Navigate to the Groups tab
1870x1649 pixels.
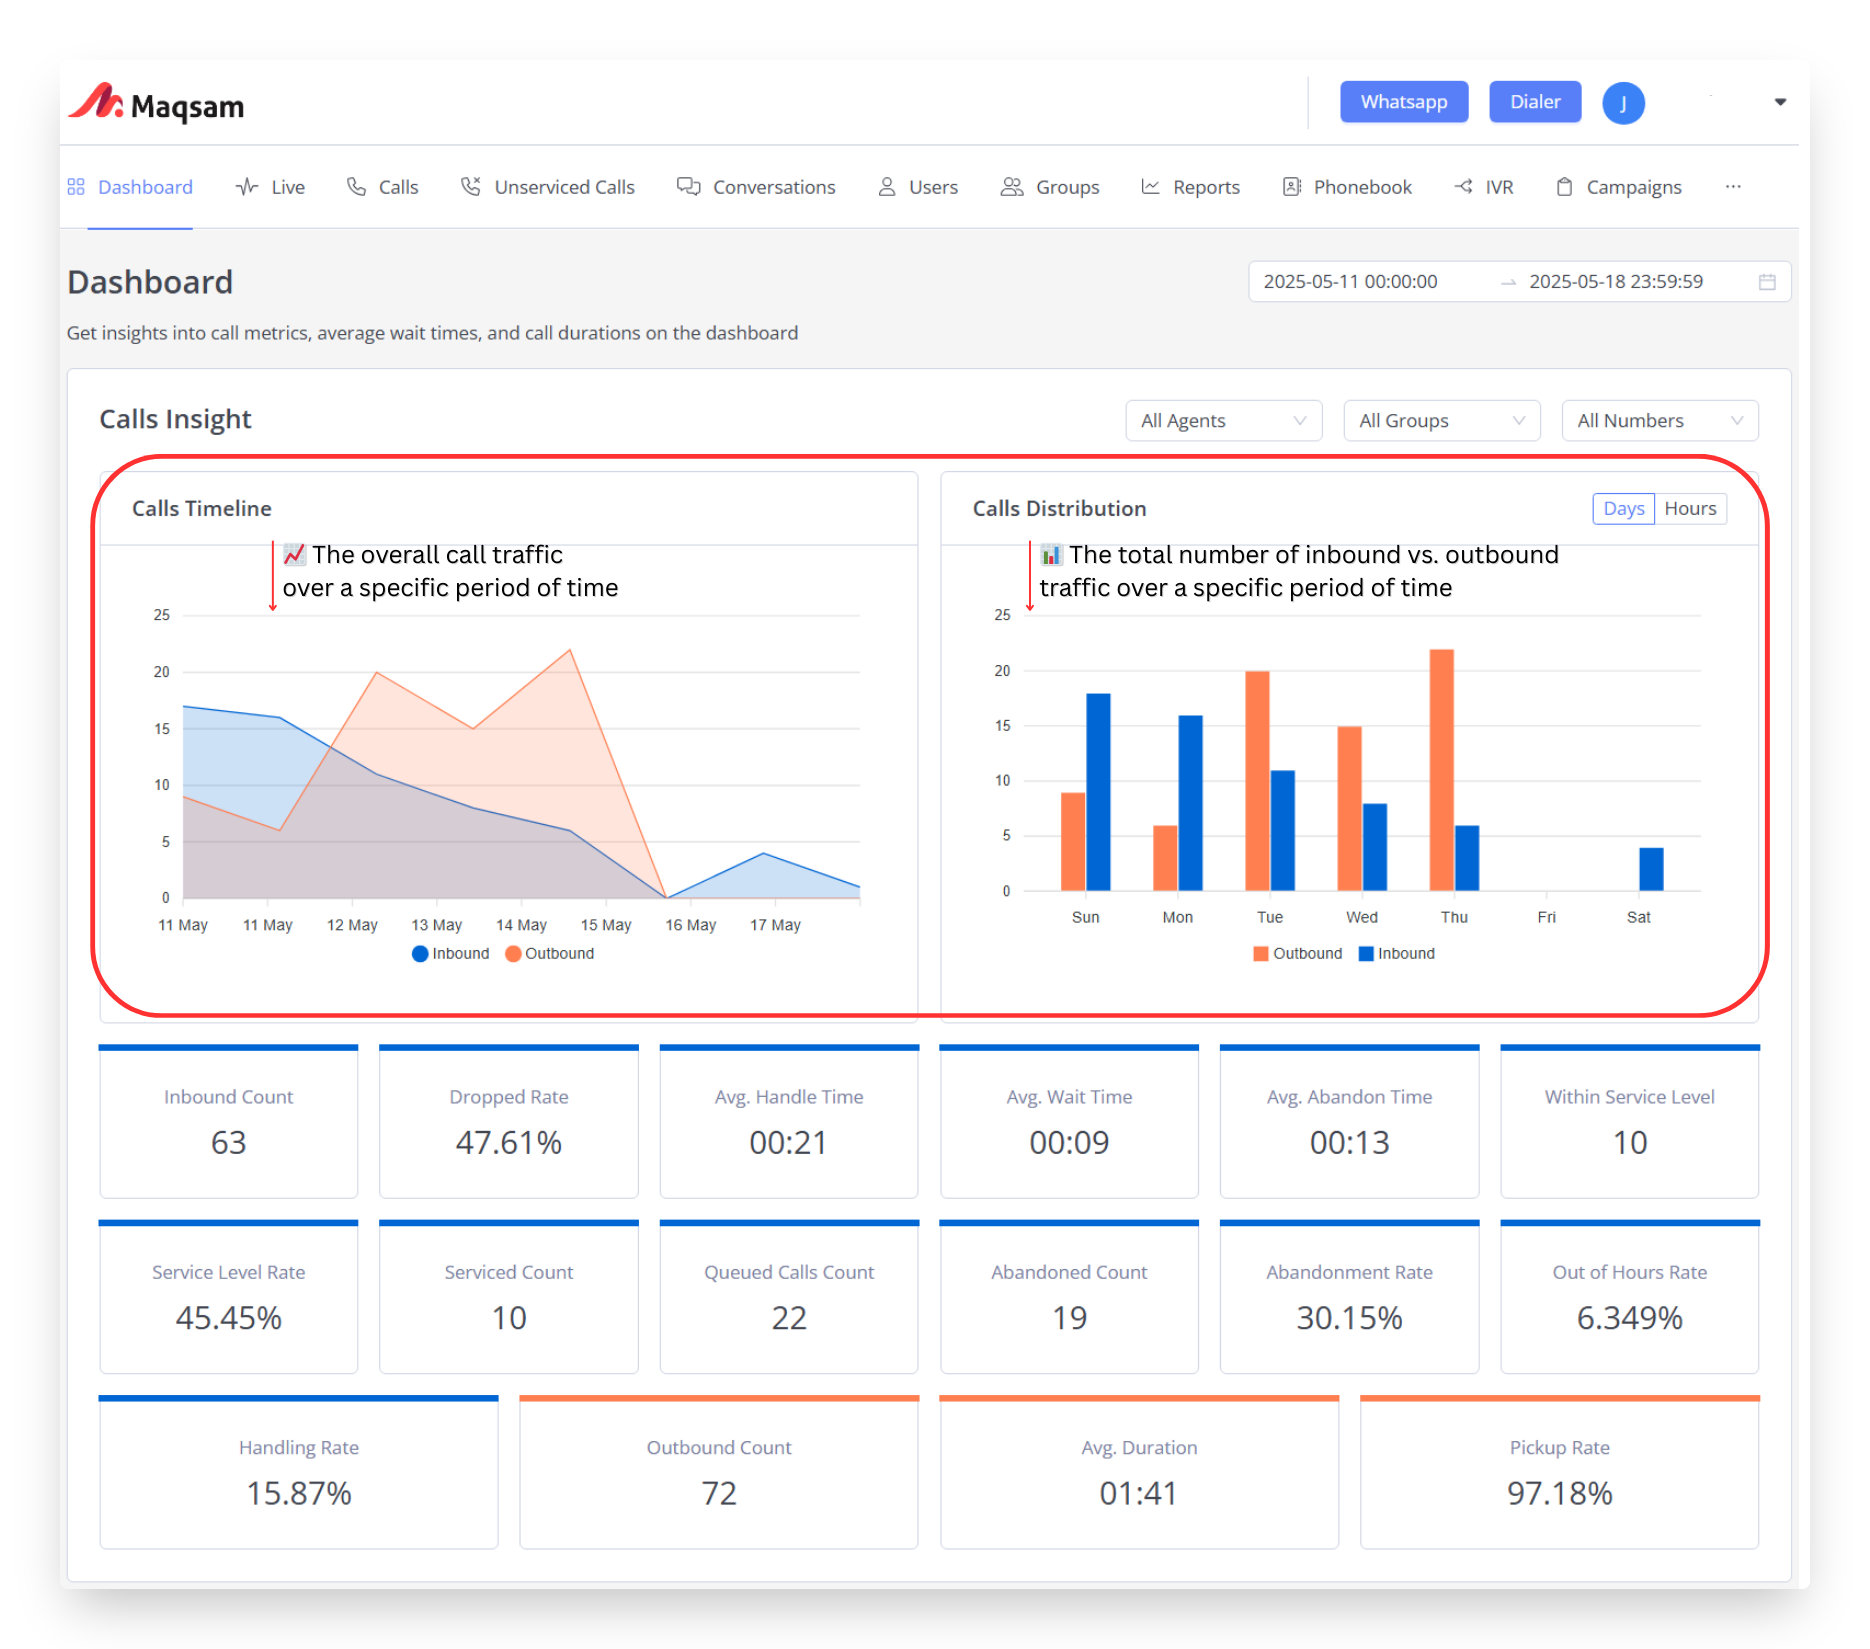tap(1050, 187)
